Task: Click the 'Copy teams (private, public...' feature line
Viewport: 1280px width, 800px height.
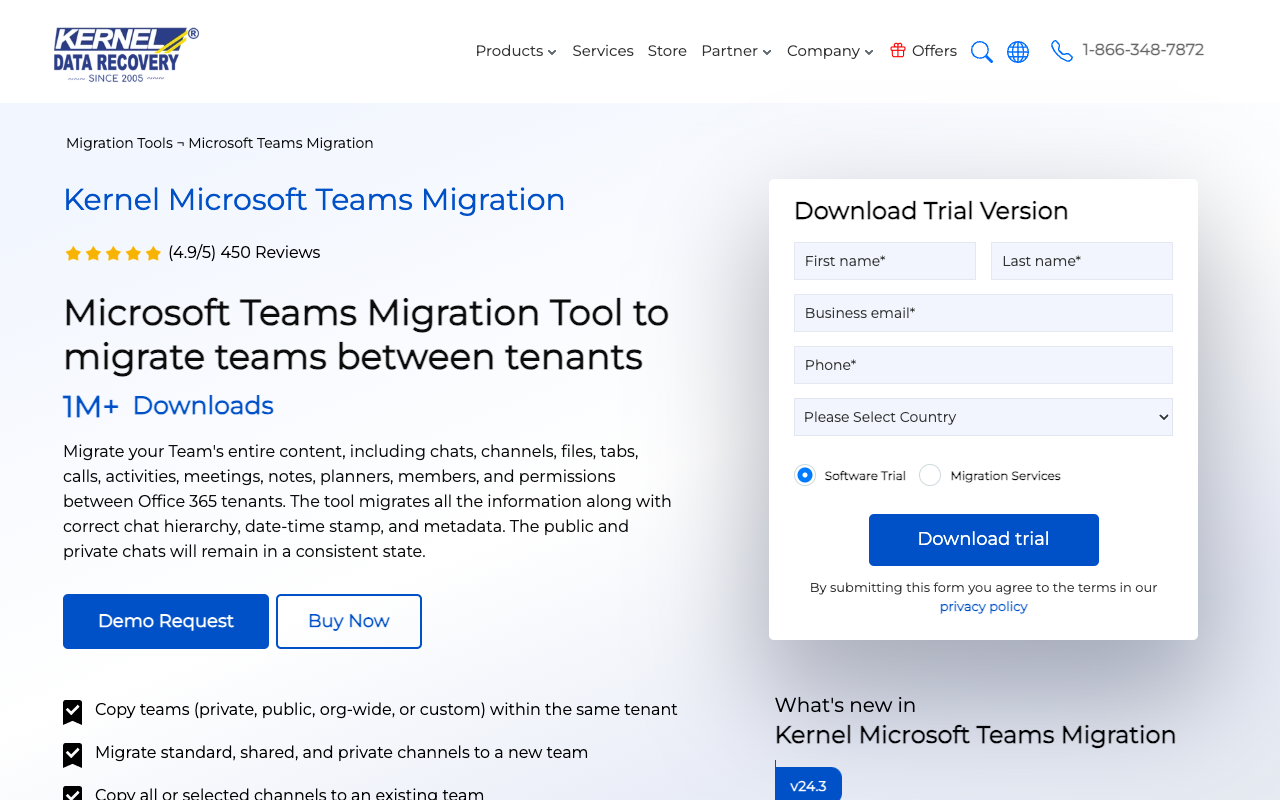Action: click(x=386, y=710)
